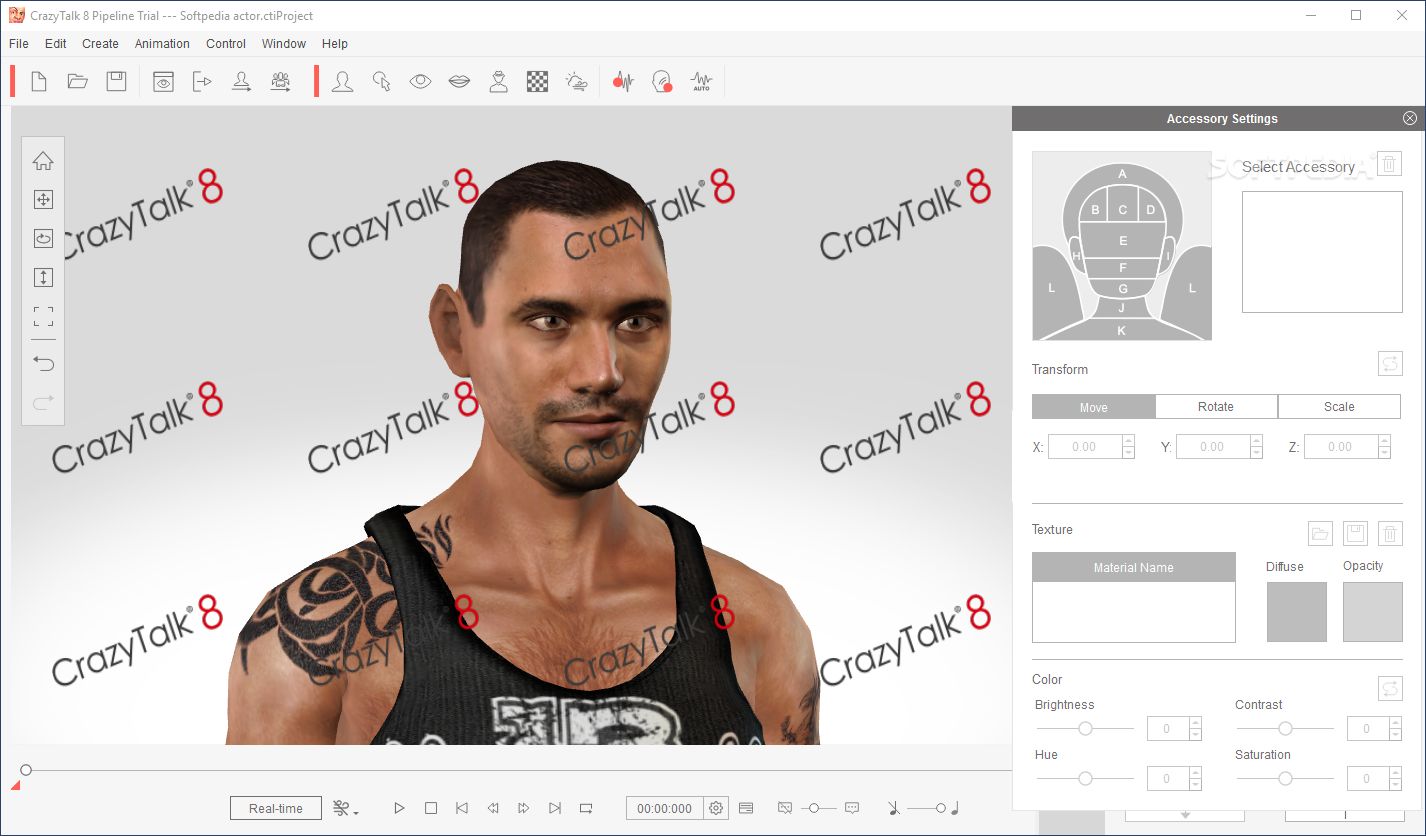Jump to the end frame button

pyautogui.click(x=555, y=808)
